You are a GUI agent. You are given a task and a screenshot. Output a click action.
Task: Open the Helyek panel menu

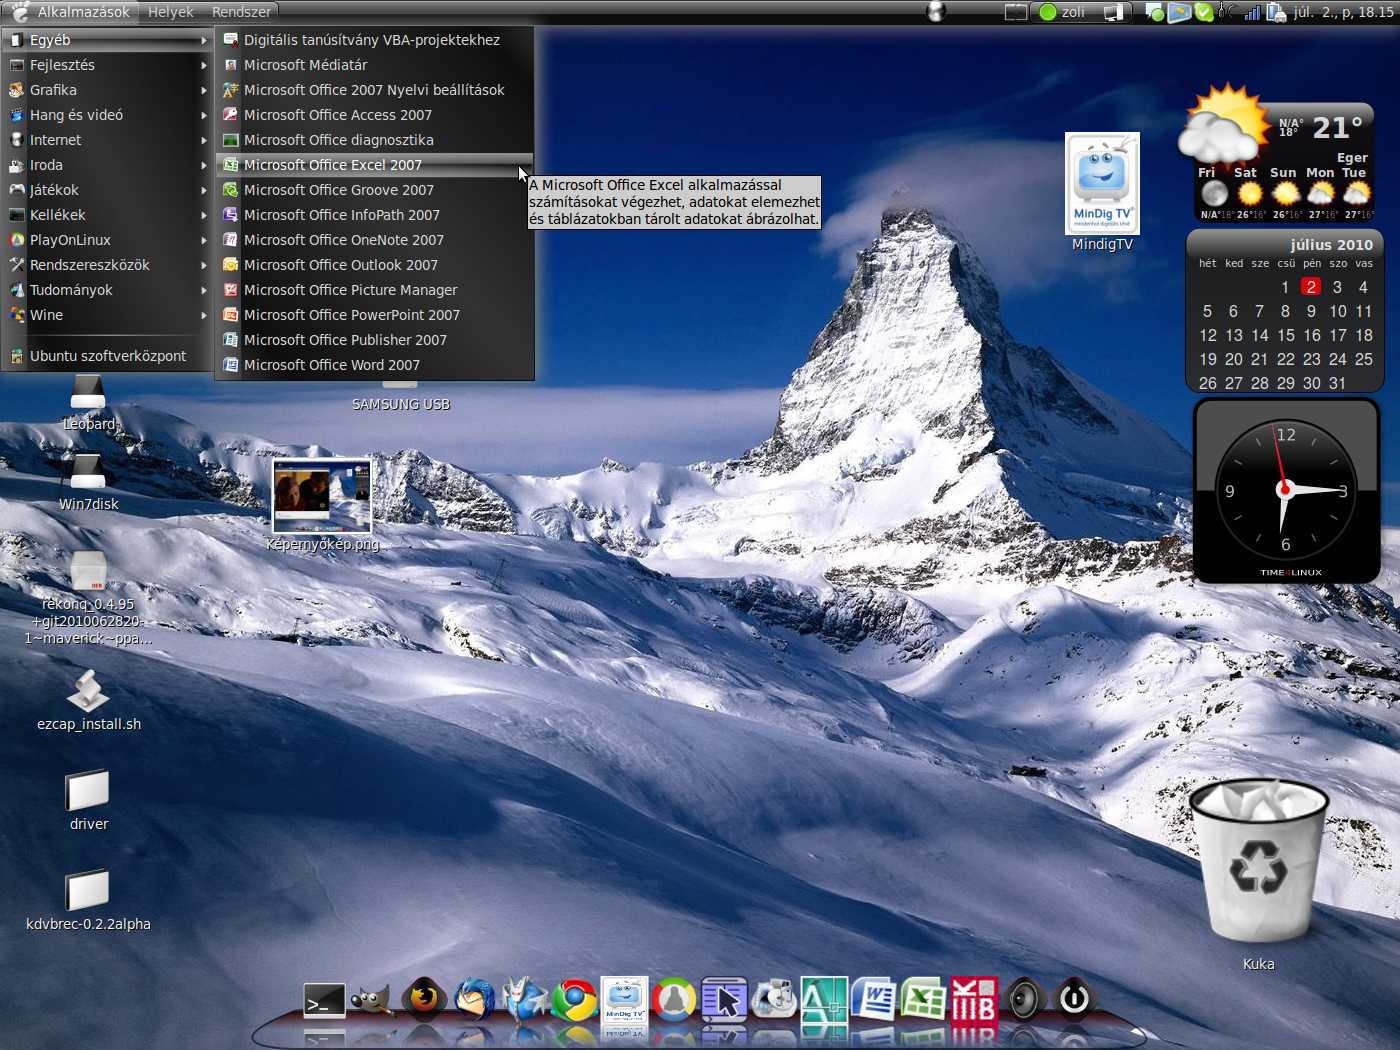tap(171, 12)
